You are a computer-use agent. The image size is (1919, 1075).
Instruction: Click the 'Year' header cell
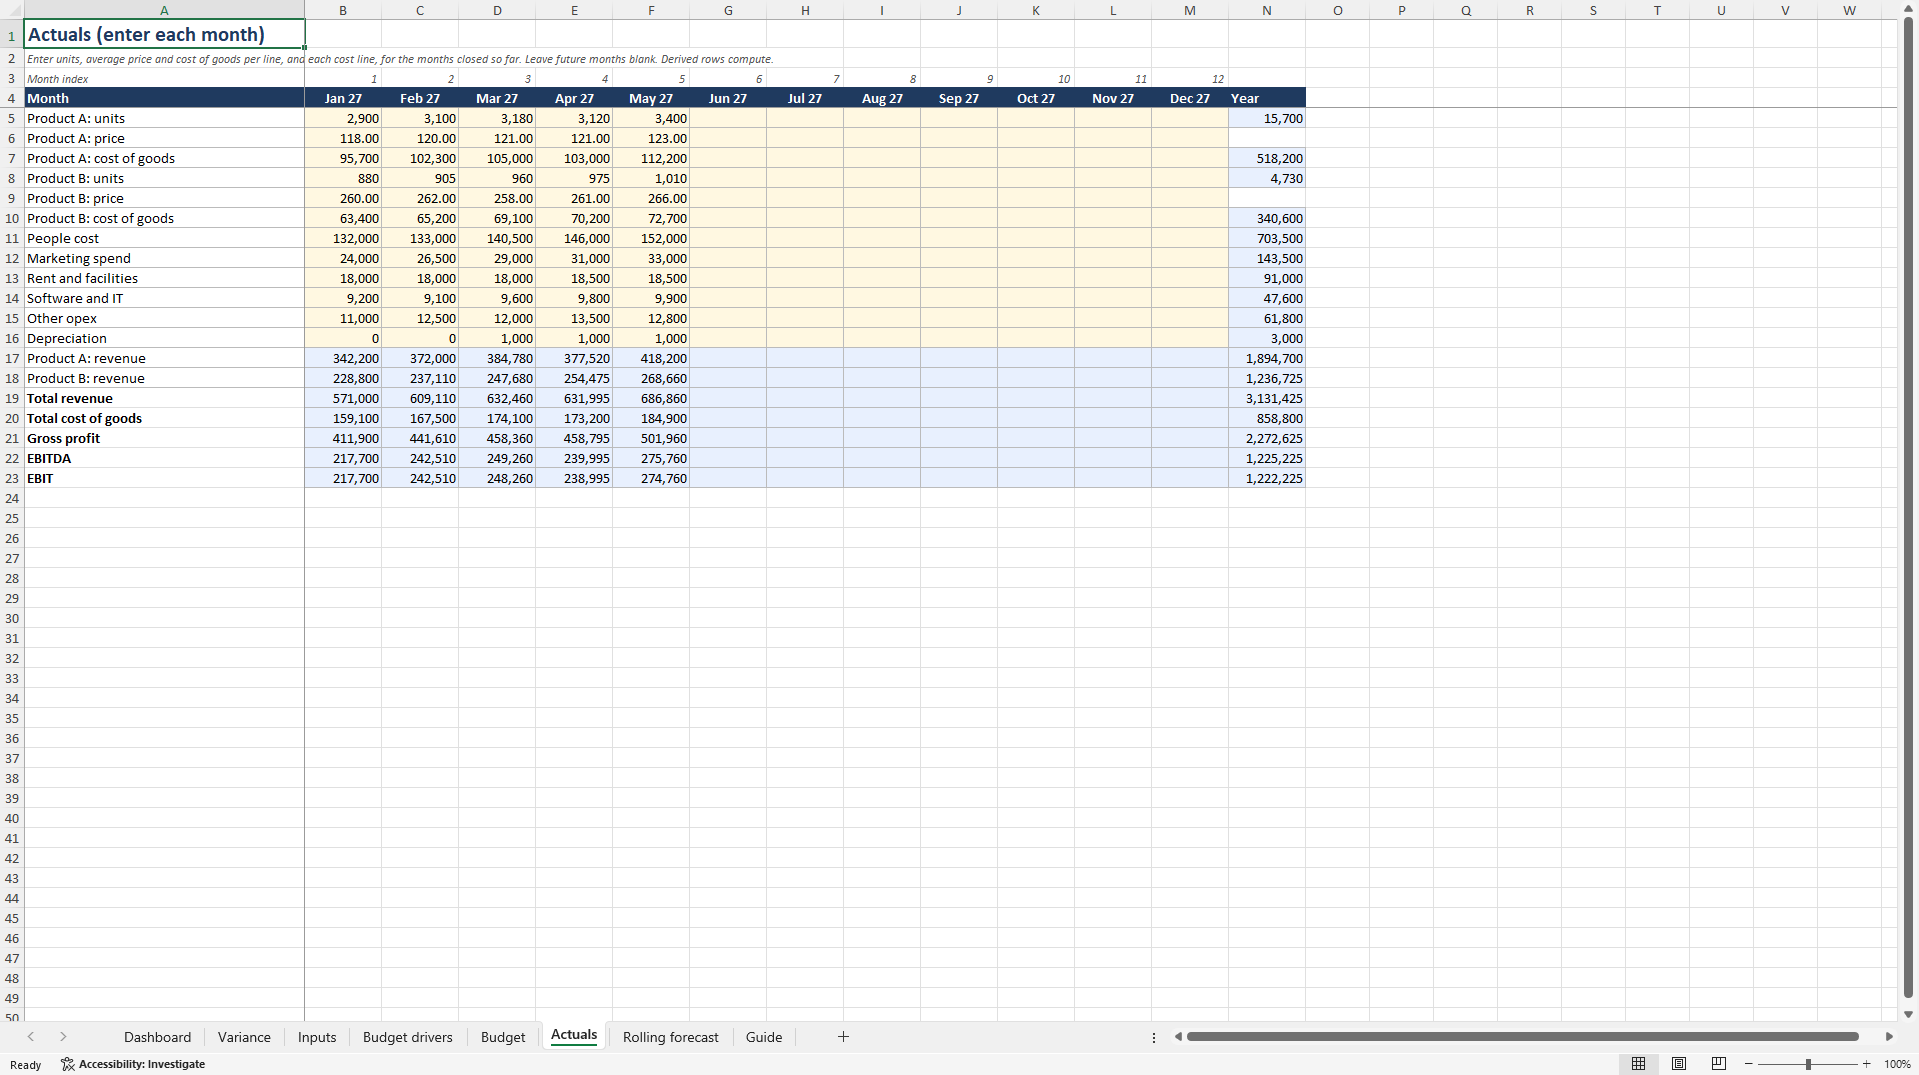(x=1267, y=98)
